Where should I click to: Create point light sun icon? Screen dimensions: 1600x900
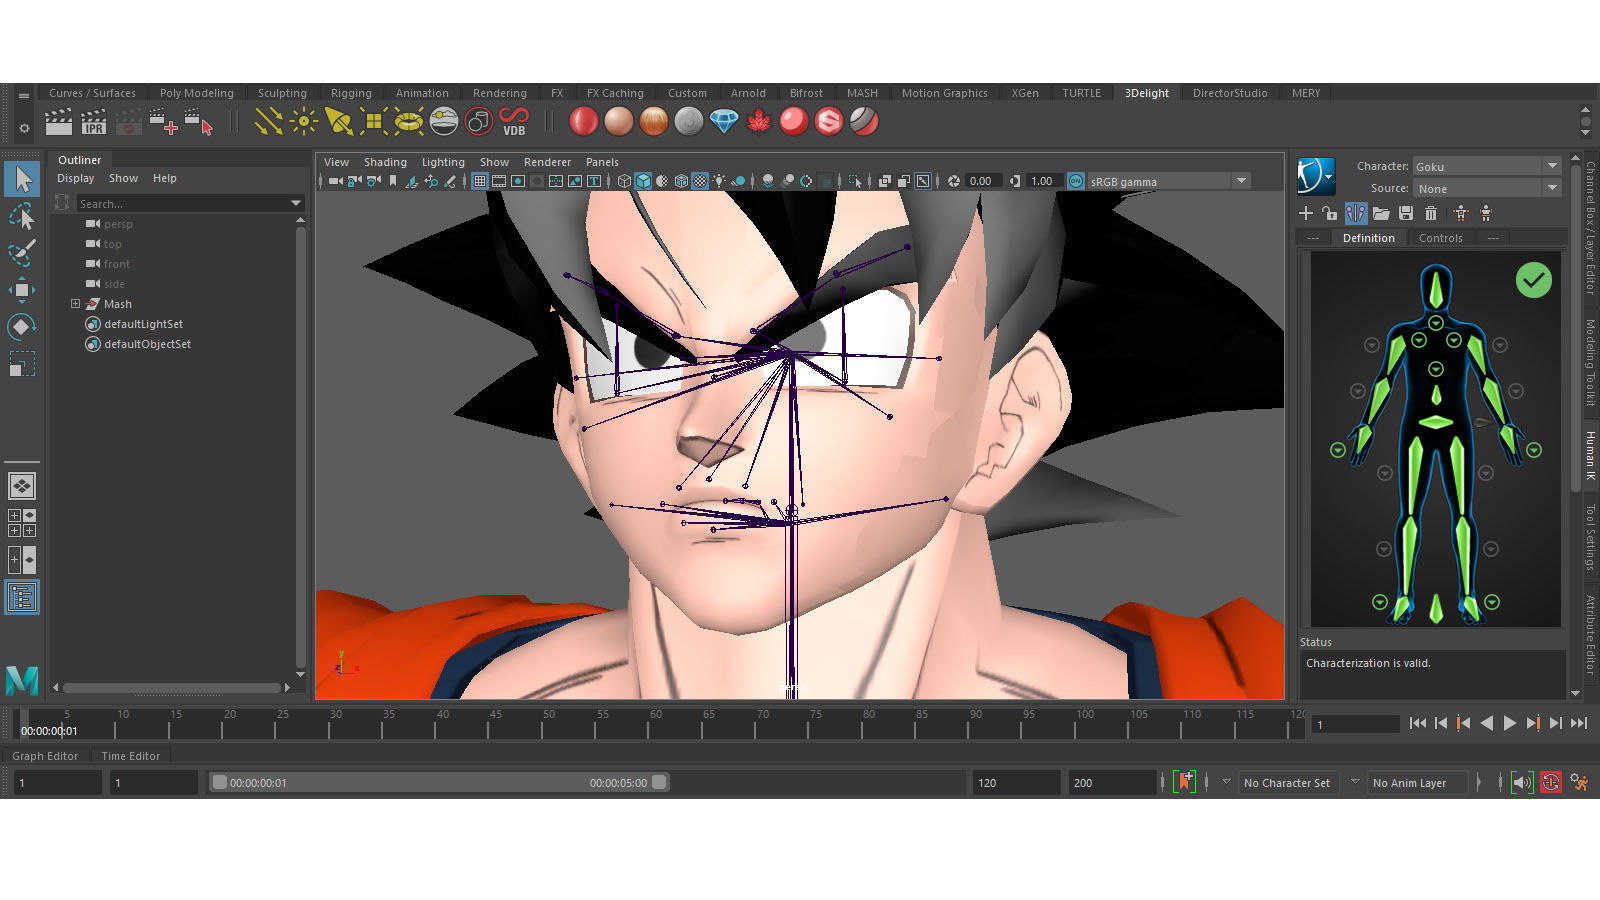pyautogui.click(x=303, y=122)
